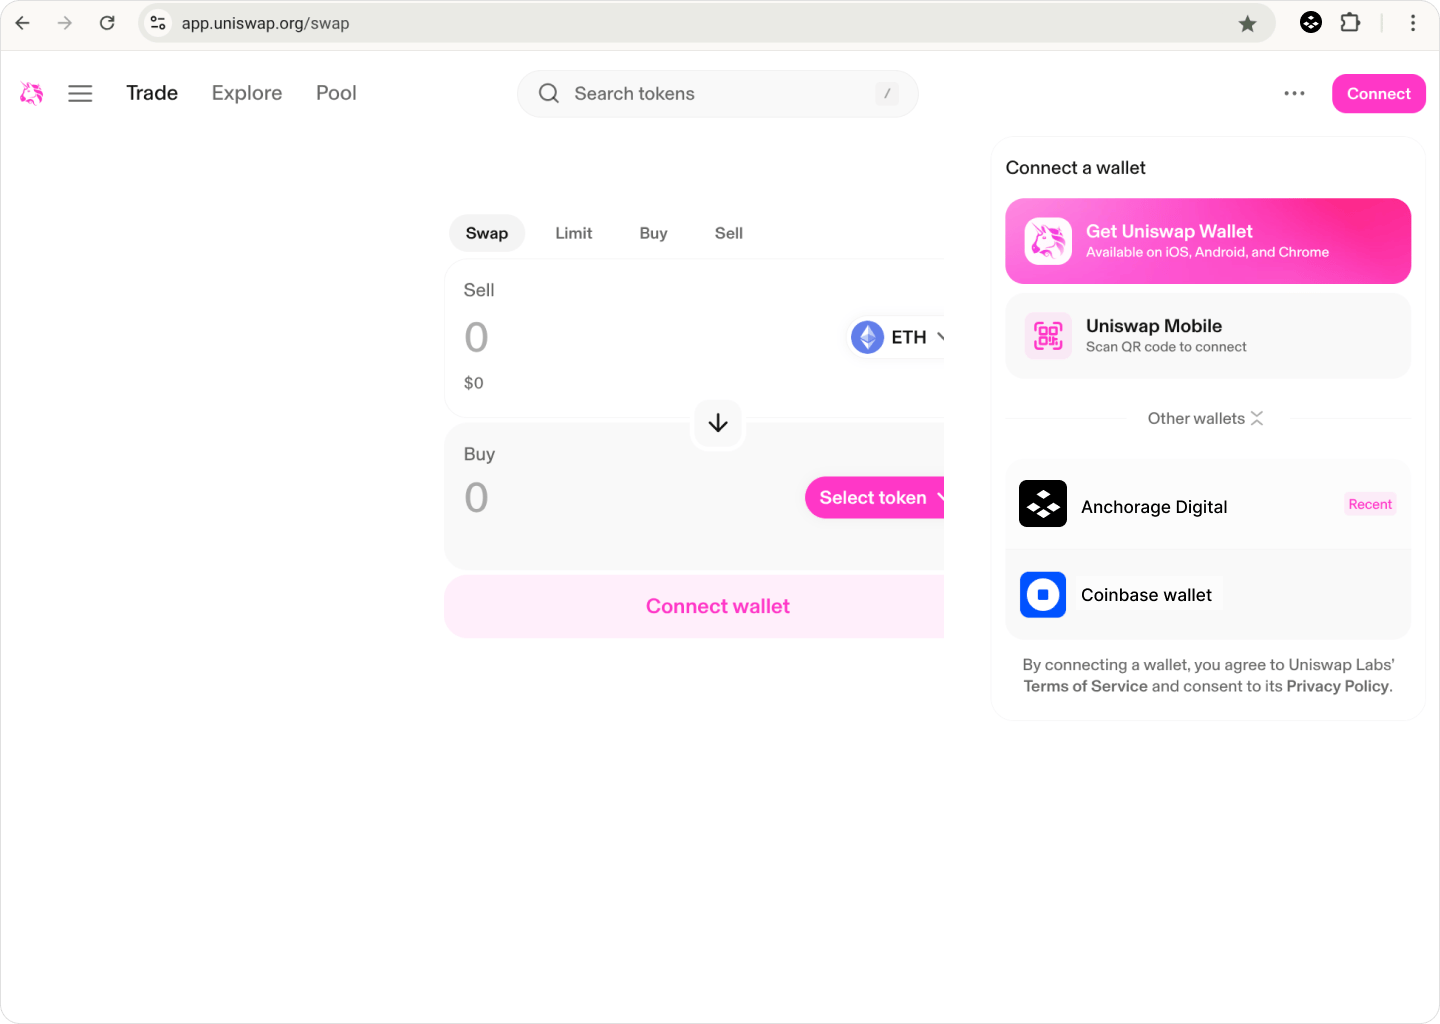The width and height of the screenshot is (1440, 1024).
Task: Open the Trade menu
Action: click(x=152, y=93)
